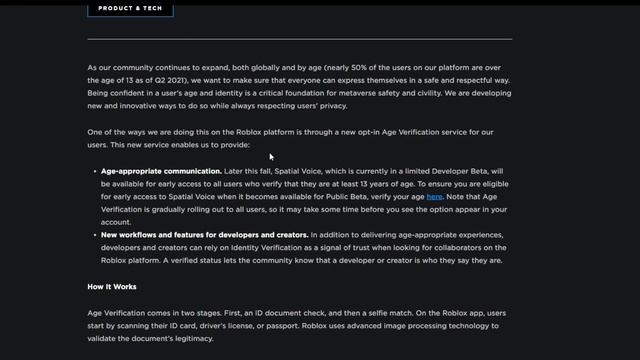Click "metaverse safety and civility" phrase
This screenshot has height=360, width=640.
390,93
